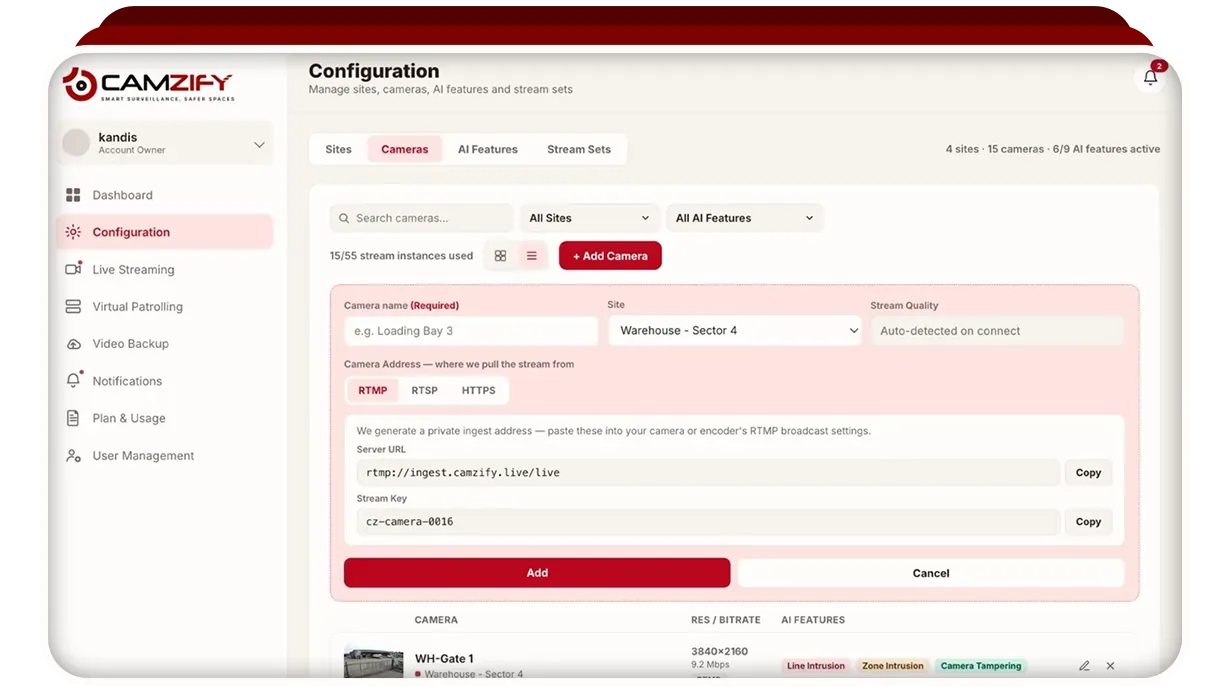Click the Virtual Patrolling icon
1229x692 pixels.
[x=73, y=307]
